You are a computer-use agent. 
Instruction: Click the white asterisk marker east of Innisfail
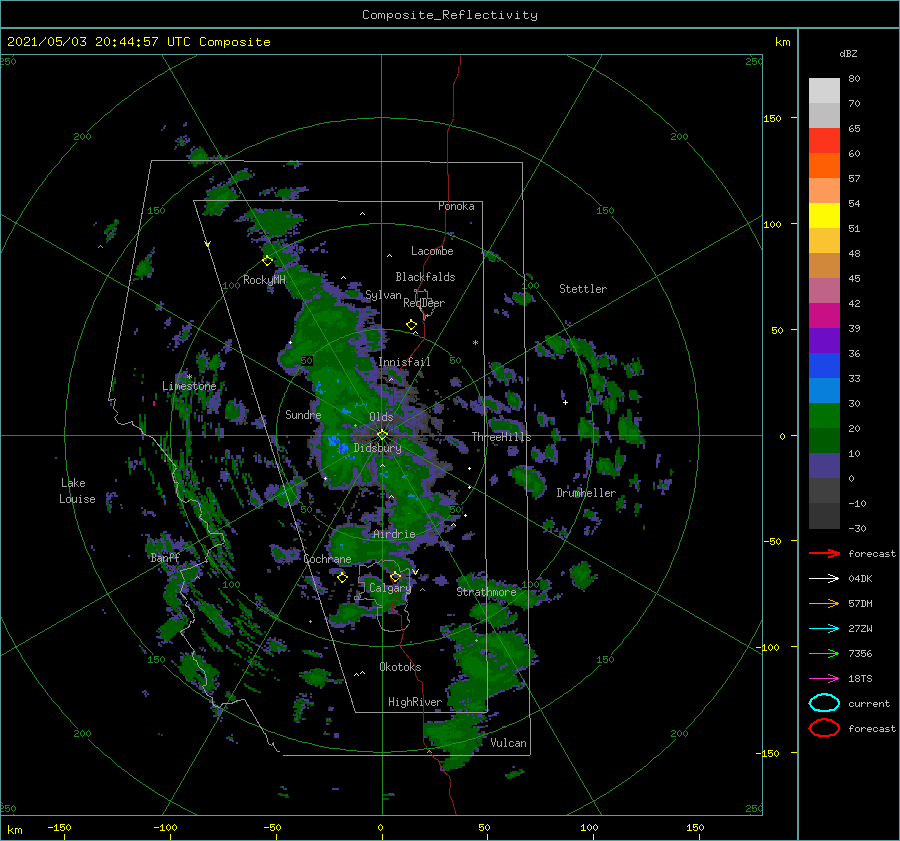pyautogui.click(x=475, y=343)
